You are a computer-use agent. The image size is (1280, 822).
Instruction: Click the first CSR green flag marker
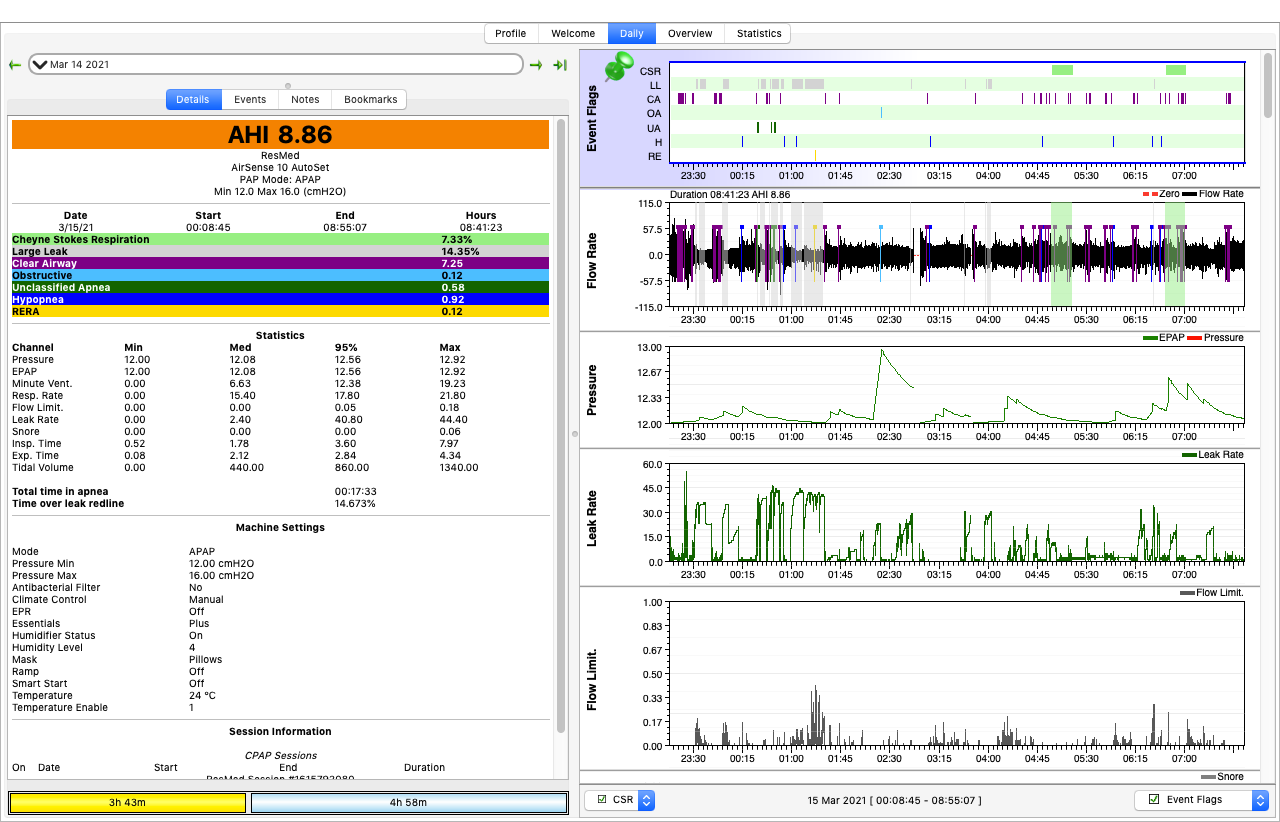1062,70
